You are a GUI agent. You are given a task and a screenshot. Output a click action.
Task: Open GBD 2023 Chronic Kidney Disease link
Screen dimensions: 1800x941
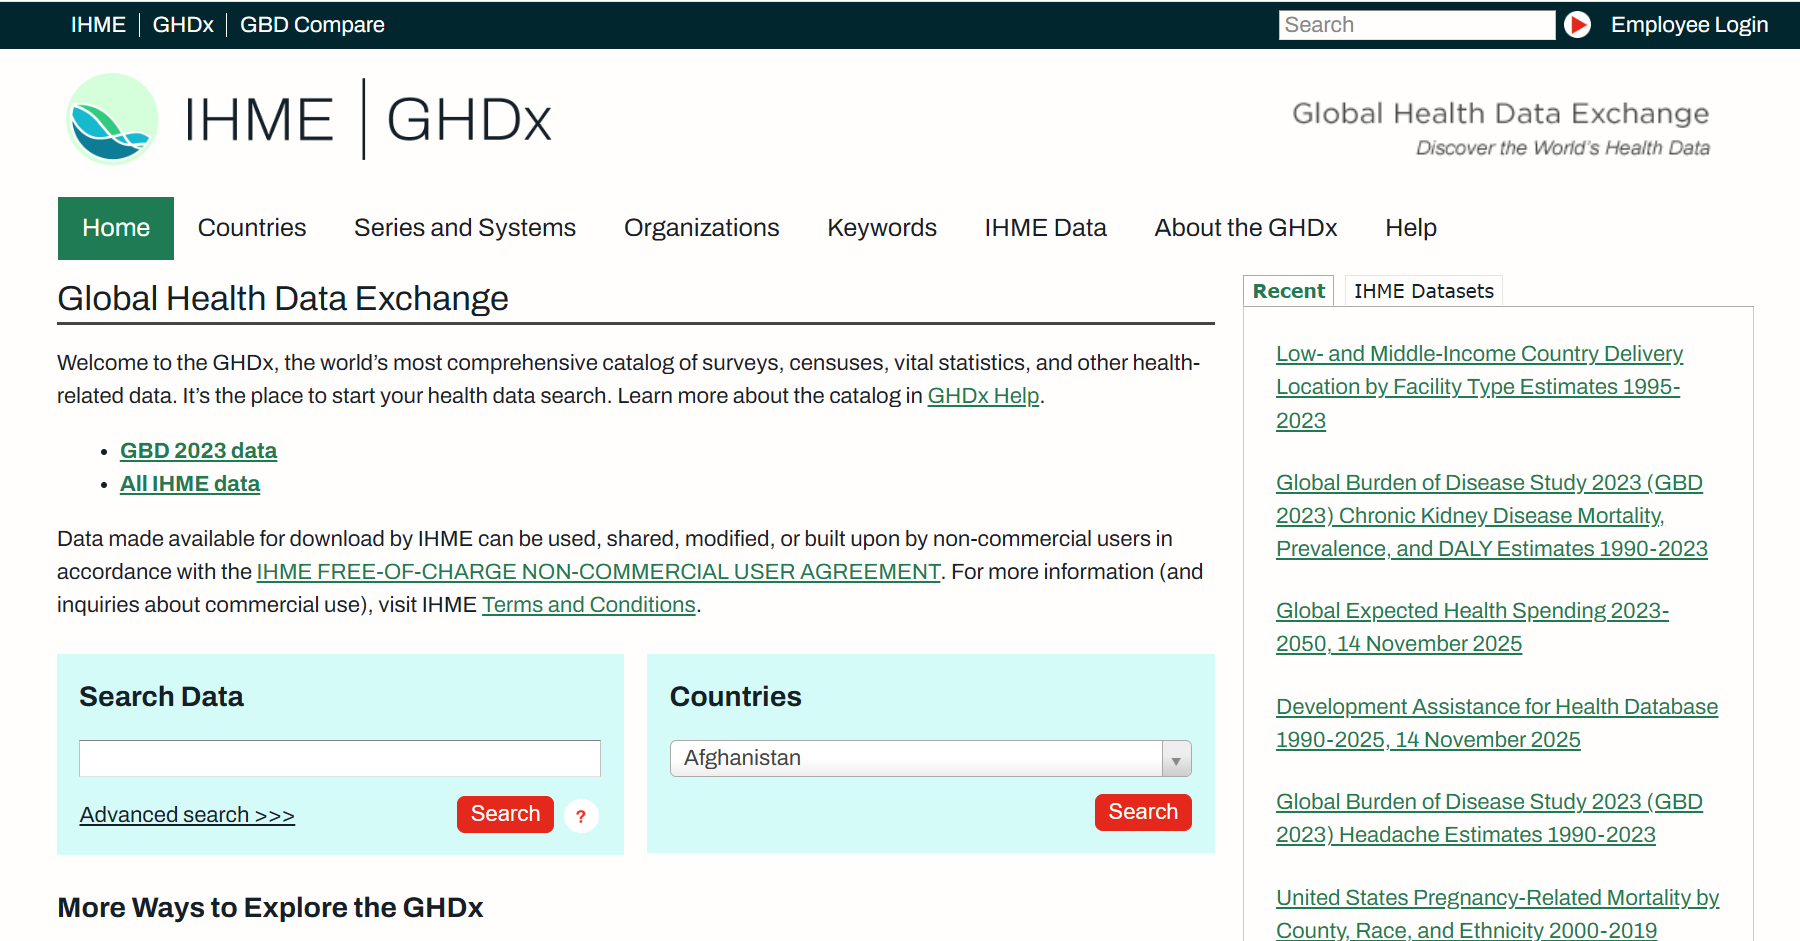click(1491, 516)
